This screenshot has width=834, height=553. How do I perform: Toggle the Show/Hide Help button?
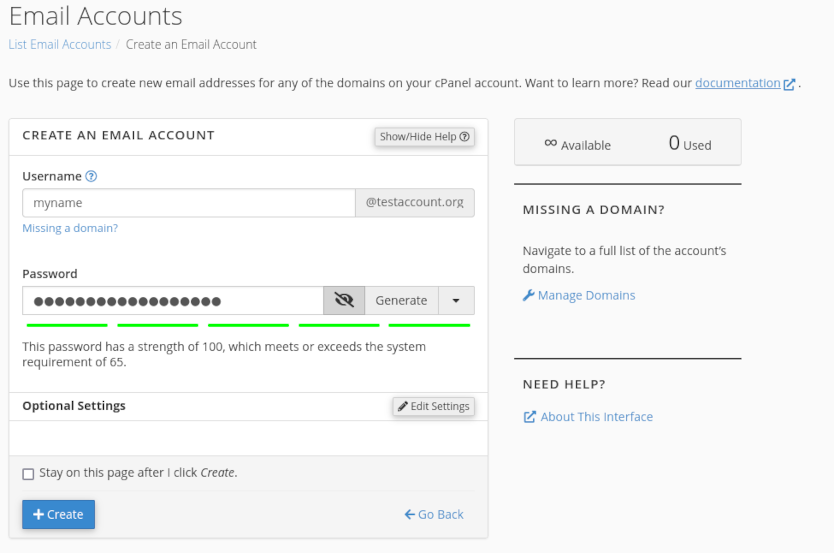(424, 137)
